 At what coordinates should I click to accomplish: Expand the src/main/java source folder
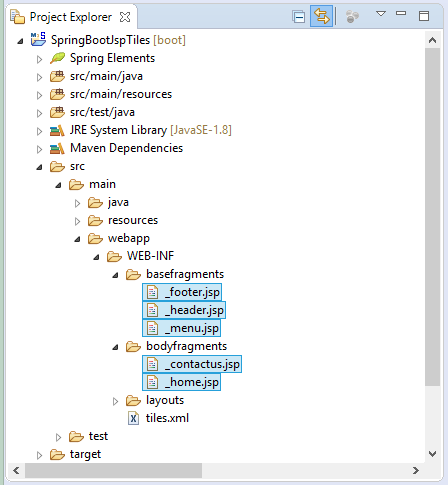pyautogui.click(x=39, y=77)
